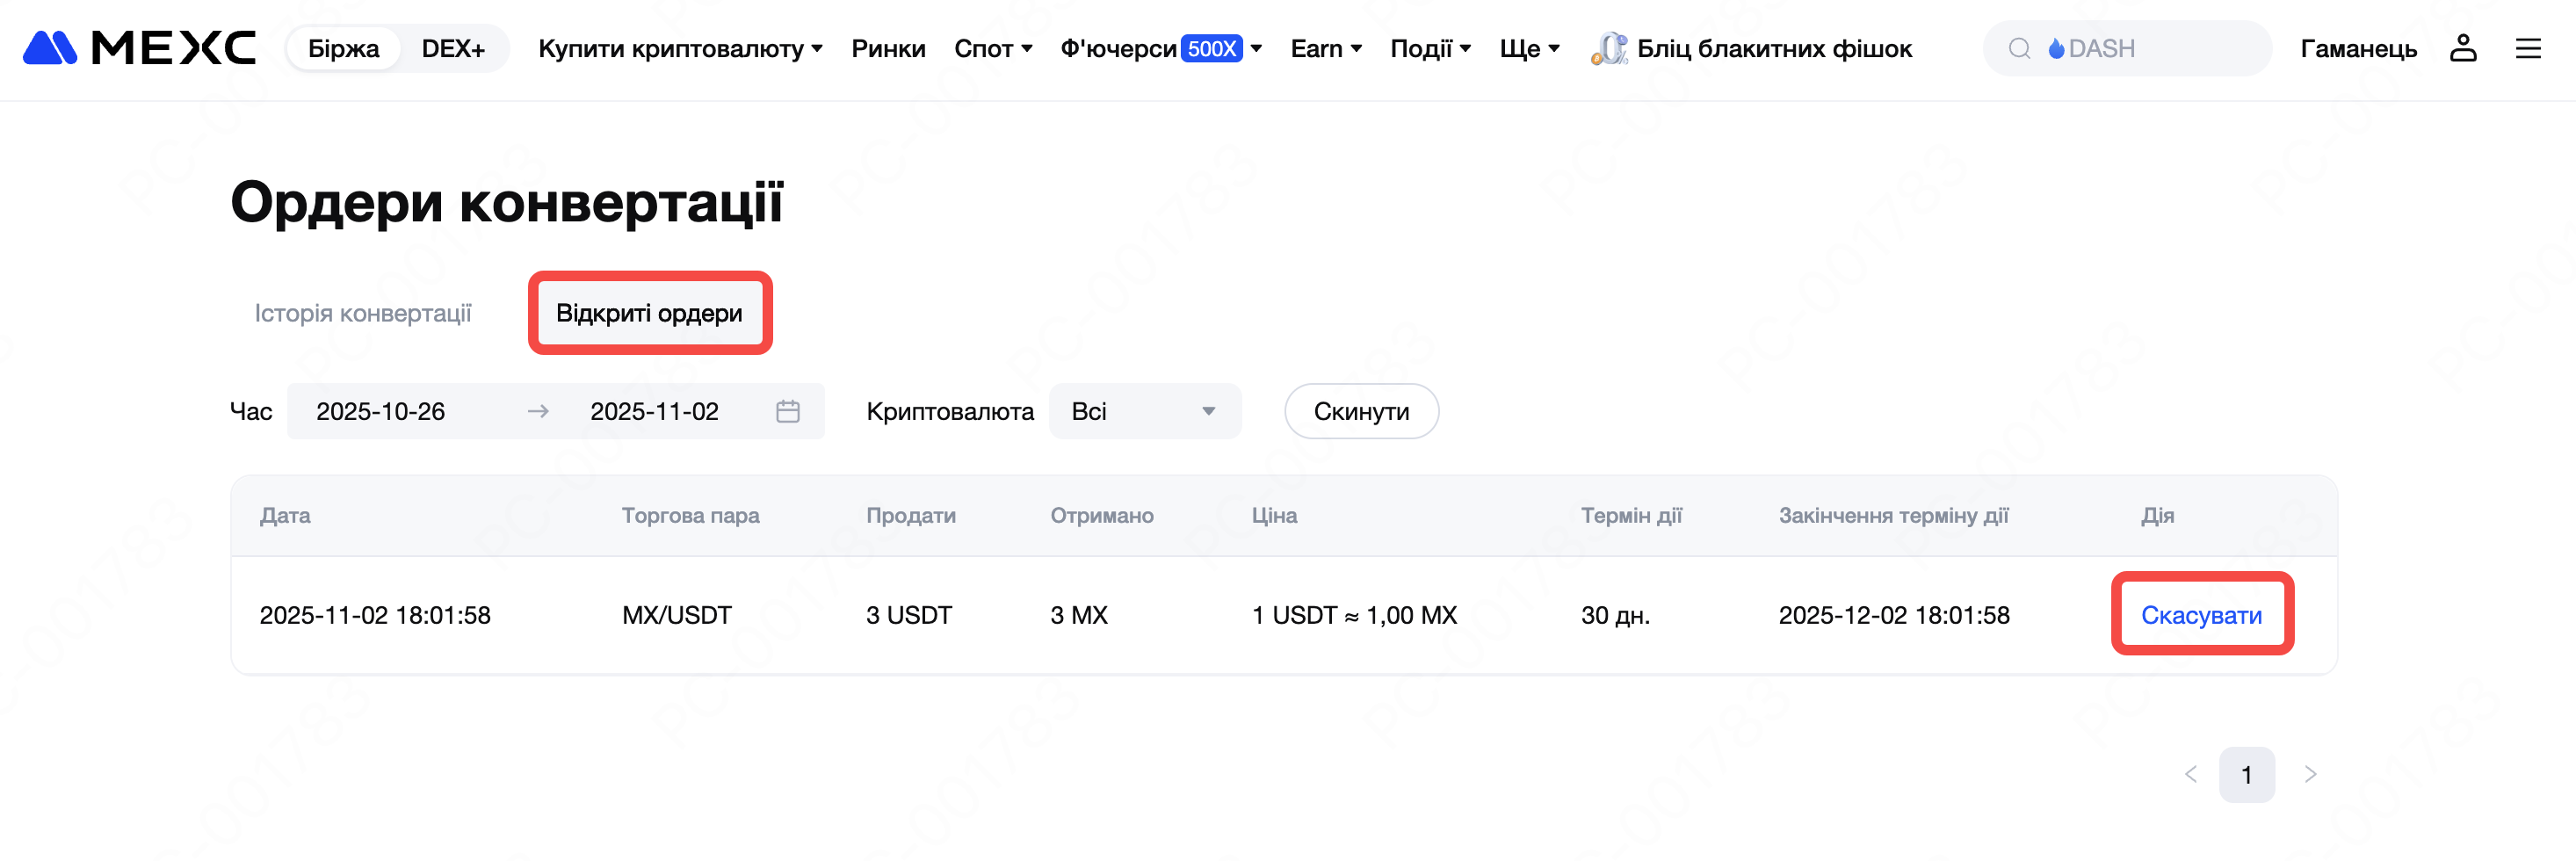Open the calendar date picker icon
The width and height of the screenshot is (2576, 861).
point(787,411)
